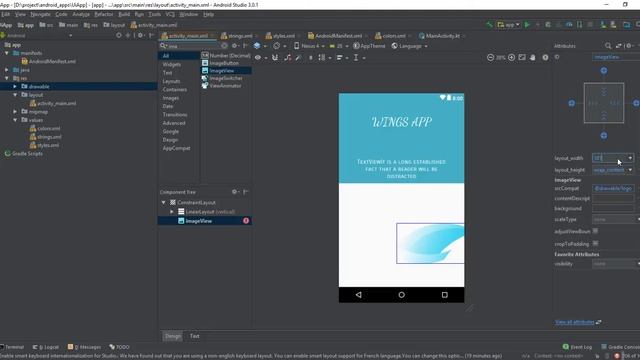Viewport: 640px width, 360px height.
Task: Zoom out the design canvas
Action: 490,58
